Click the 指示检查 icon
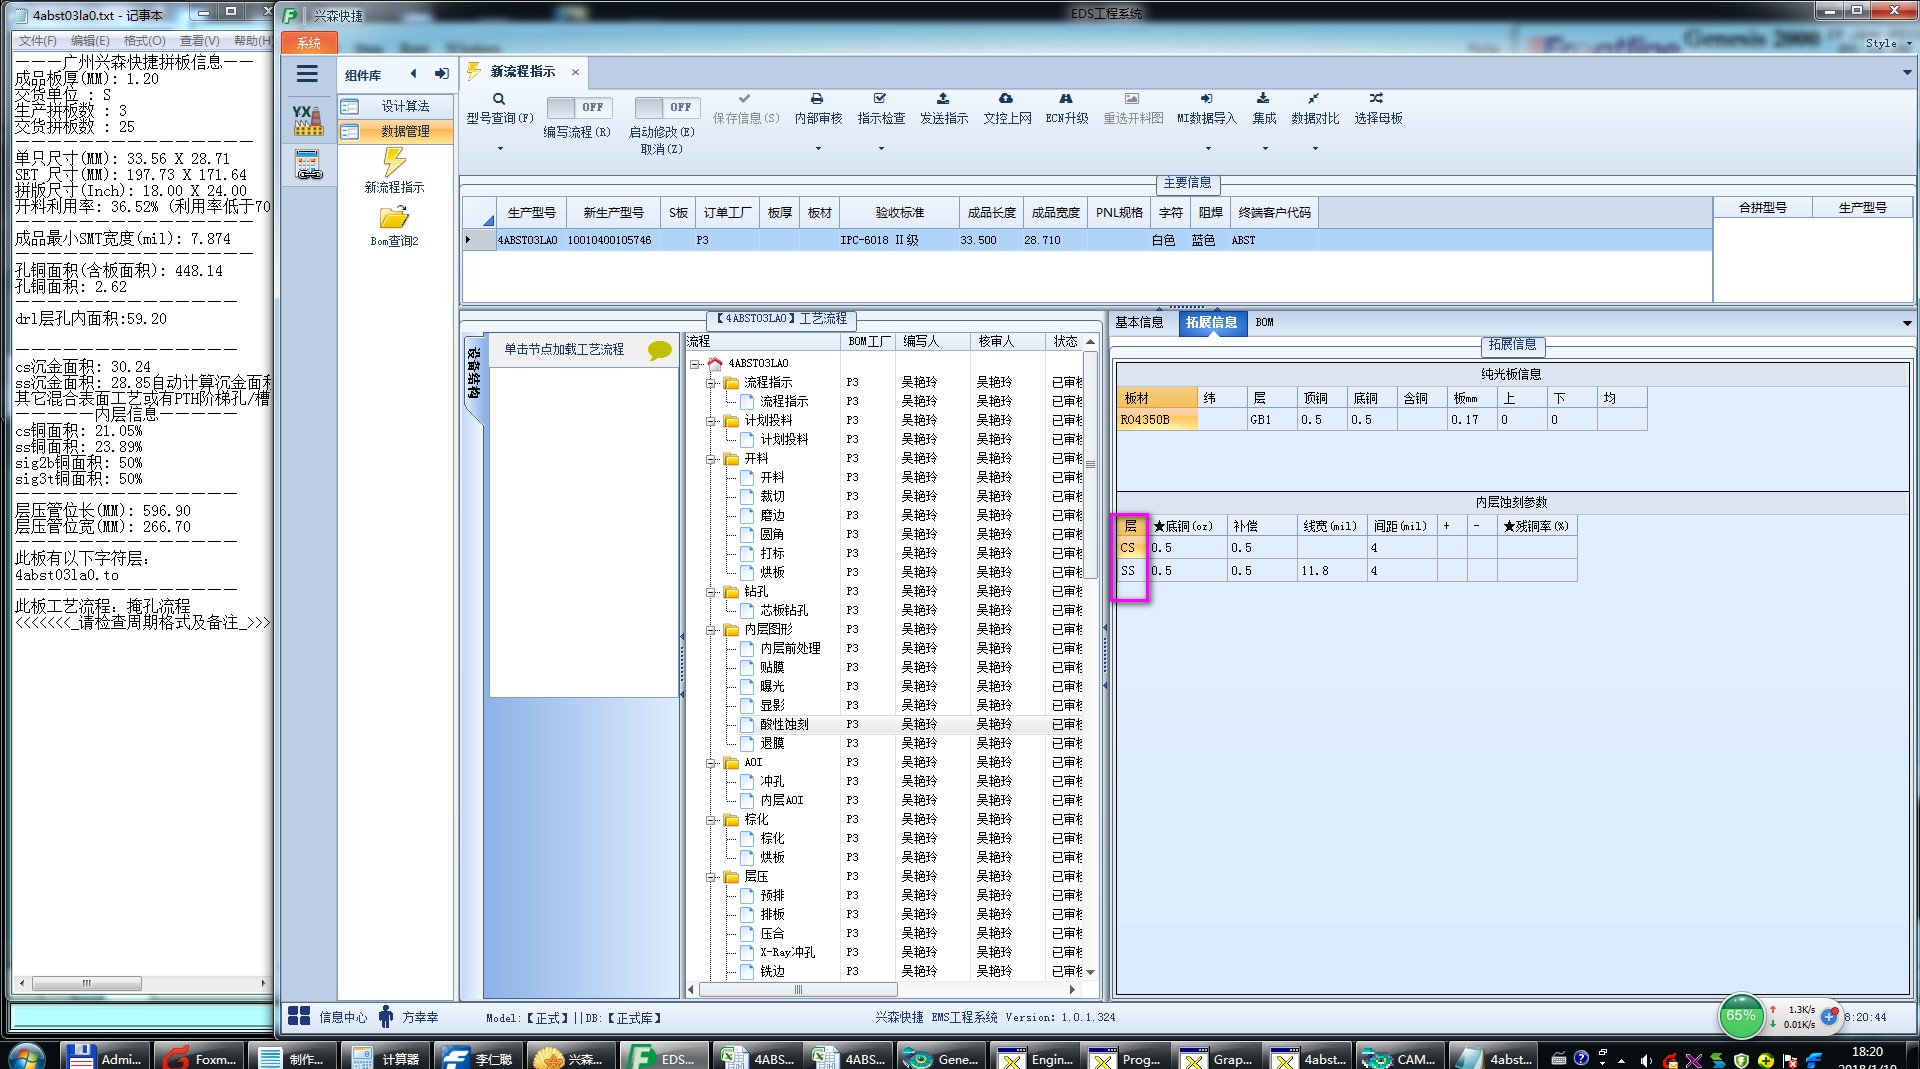Viewport: 1920px width, 1069px height. [x=880, y=99]
